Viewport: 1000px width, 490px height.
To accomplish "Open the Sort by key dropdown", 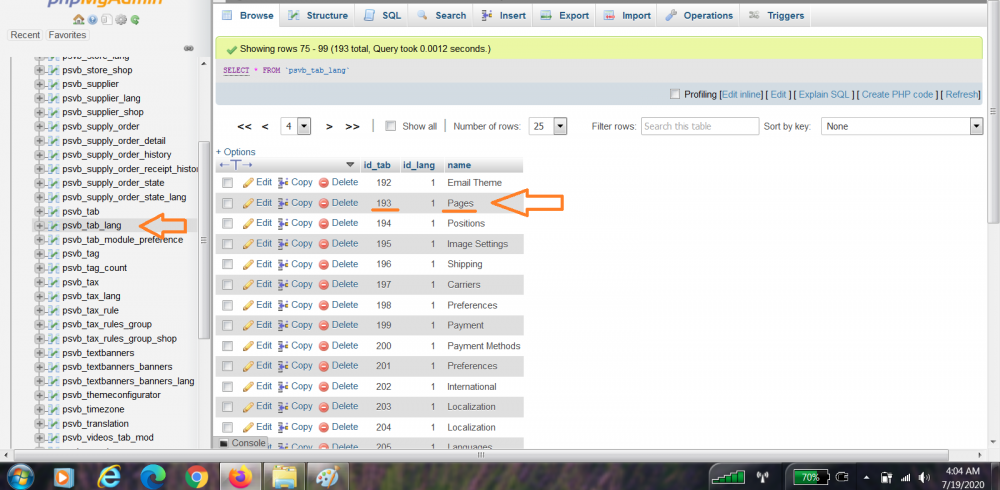I will tap(902, 126).
